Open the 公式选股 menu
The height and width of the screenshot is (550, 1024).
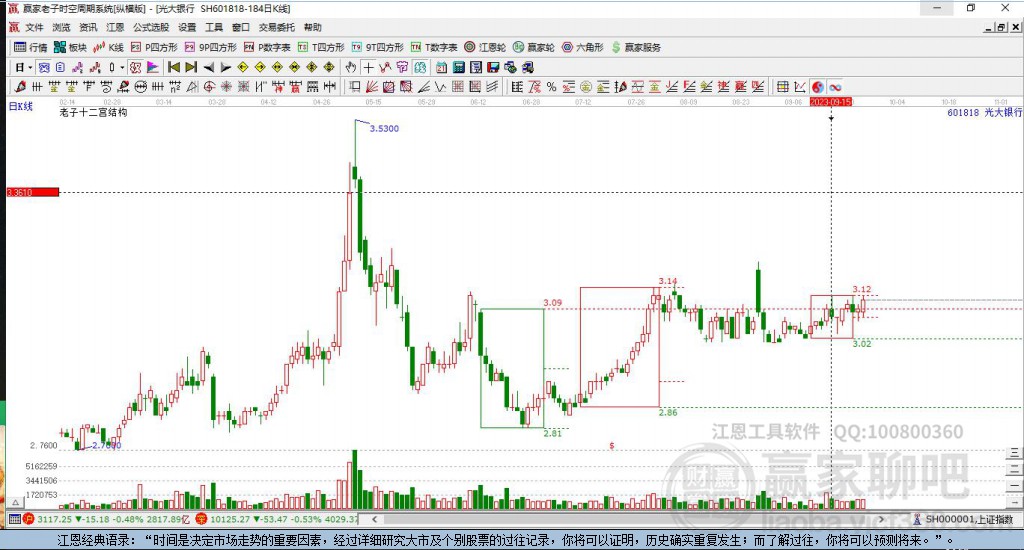point(151,27)
